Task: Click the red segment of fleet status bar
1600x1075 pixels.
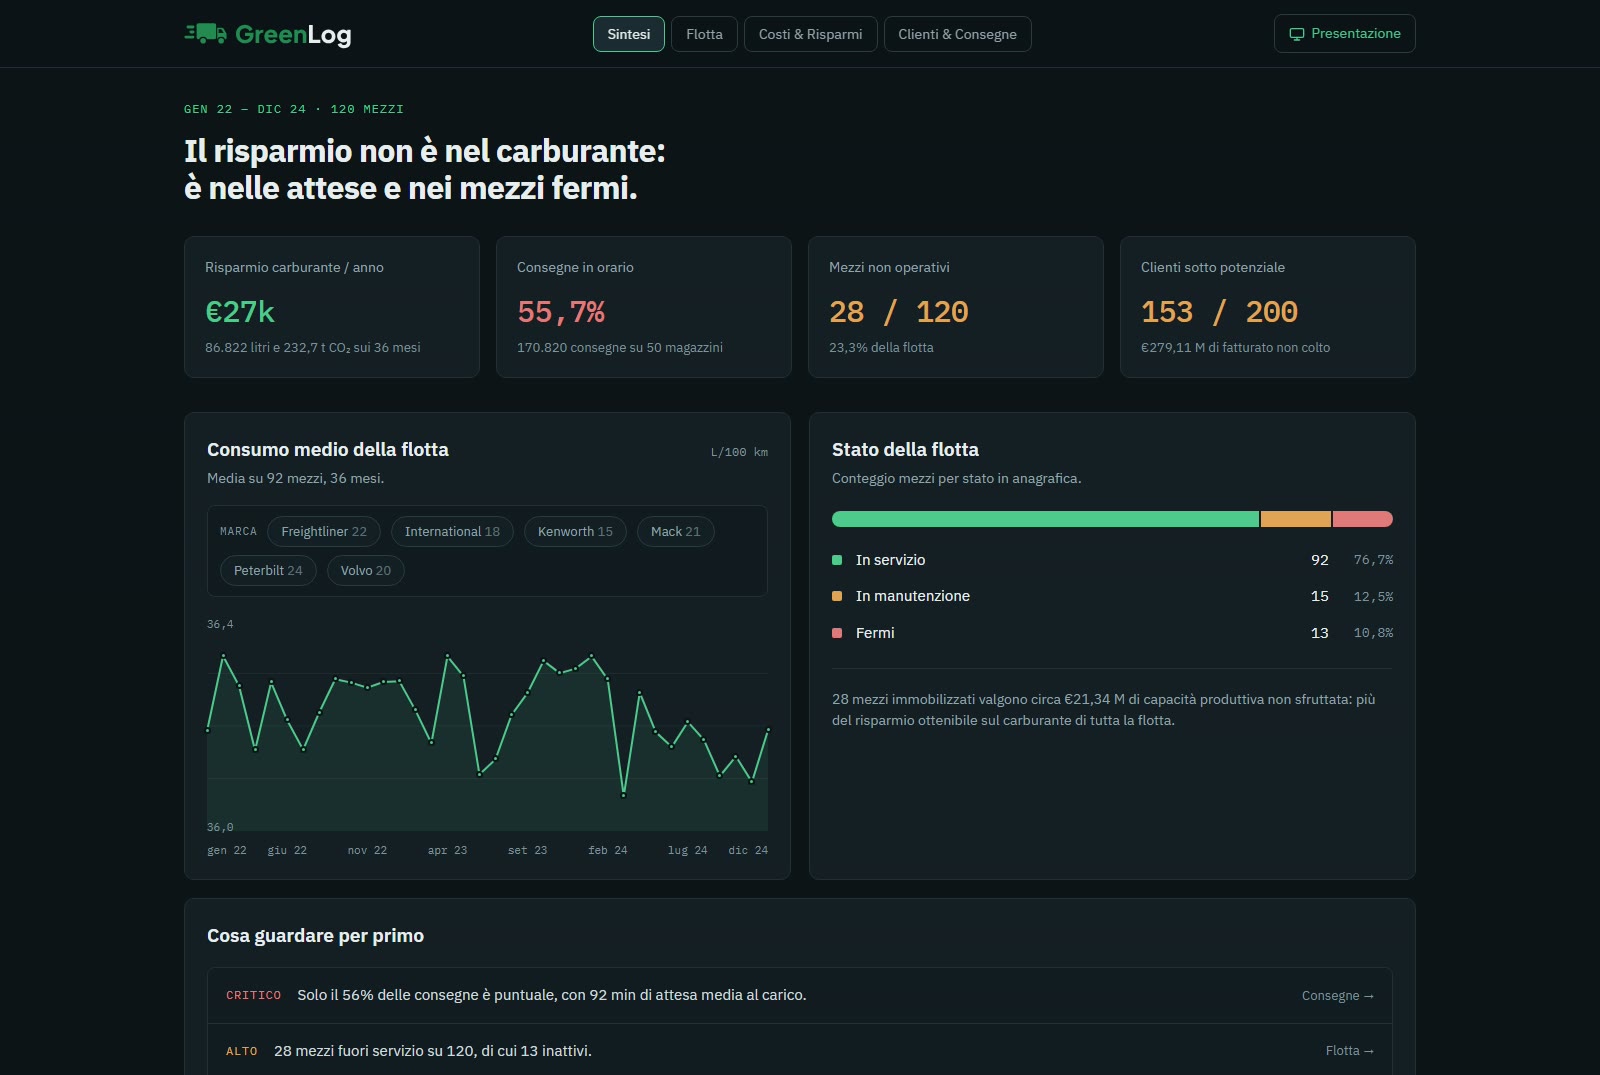Action: tap(1363, 519)
